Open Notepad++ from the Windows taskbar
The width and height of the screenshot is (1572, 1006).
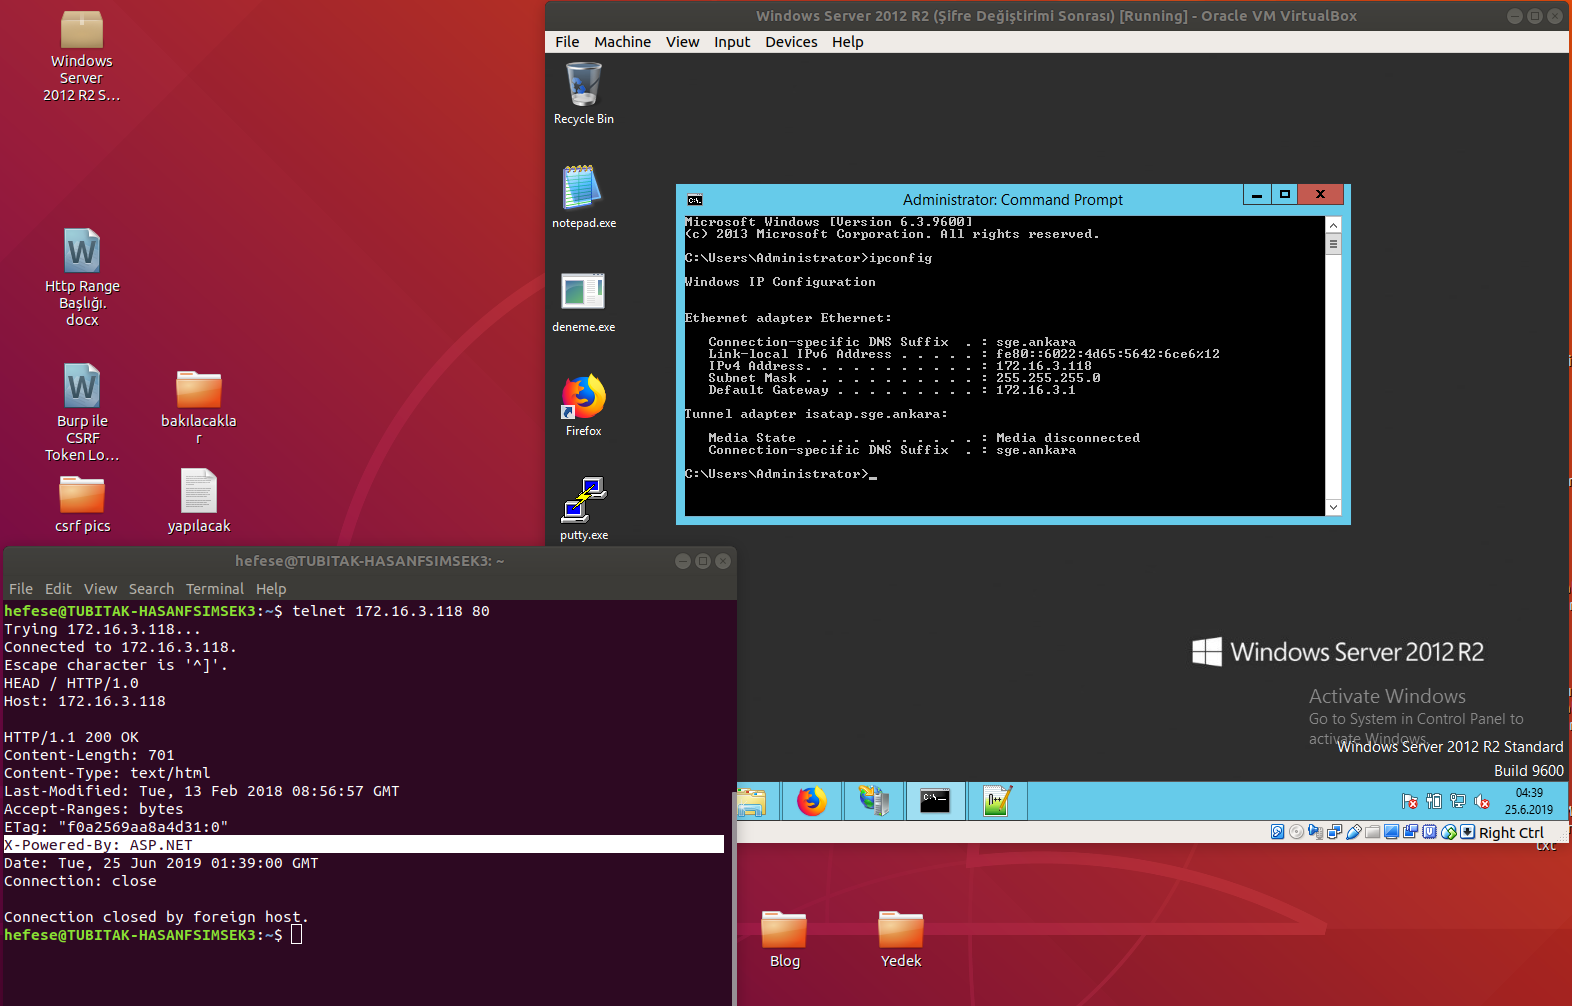click(x=997, y=801)
